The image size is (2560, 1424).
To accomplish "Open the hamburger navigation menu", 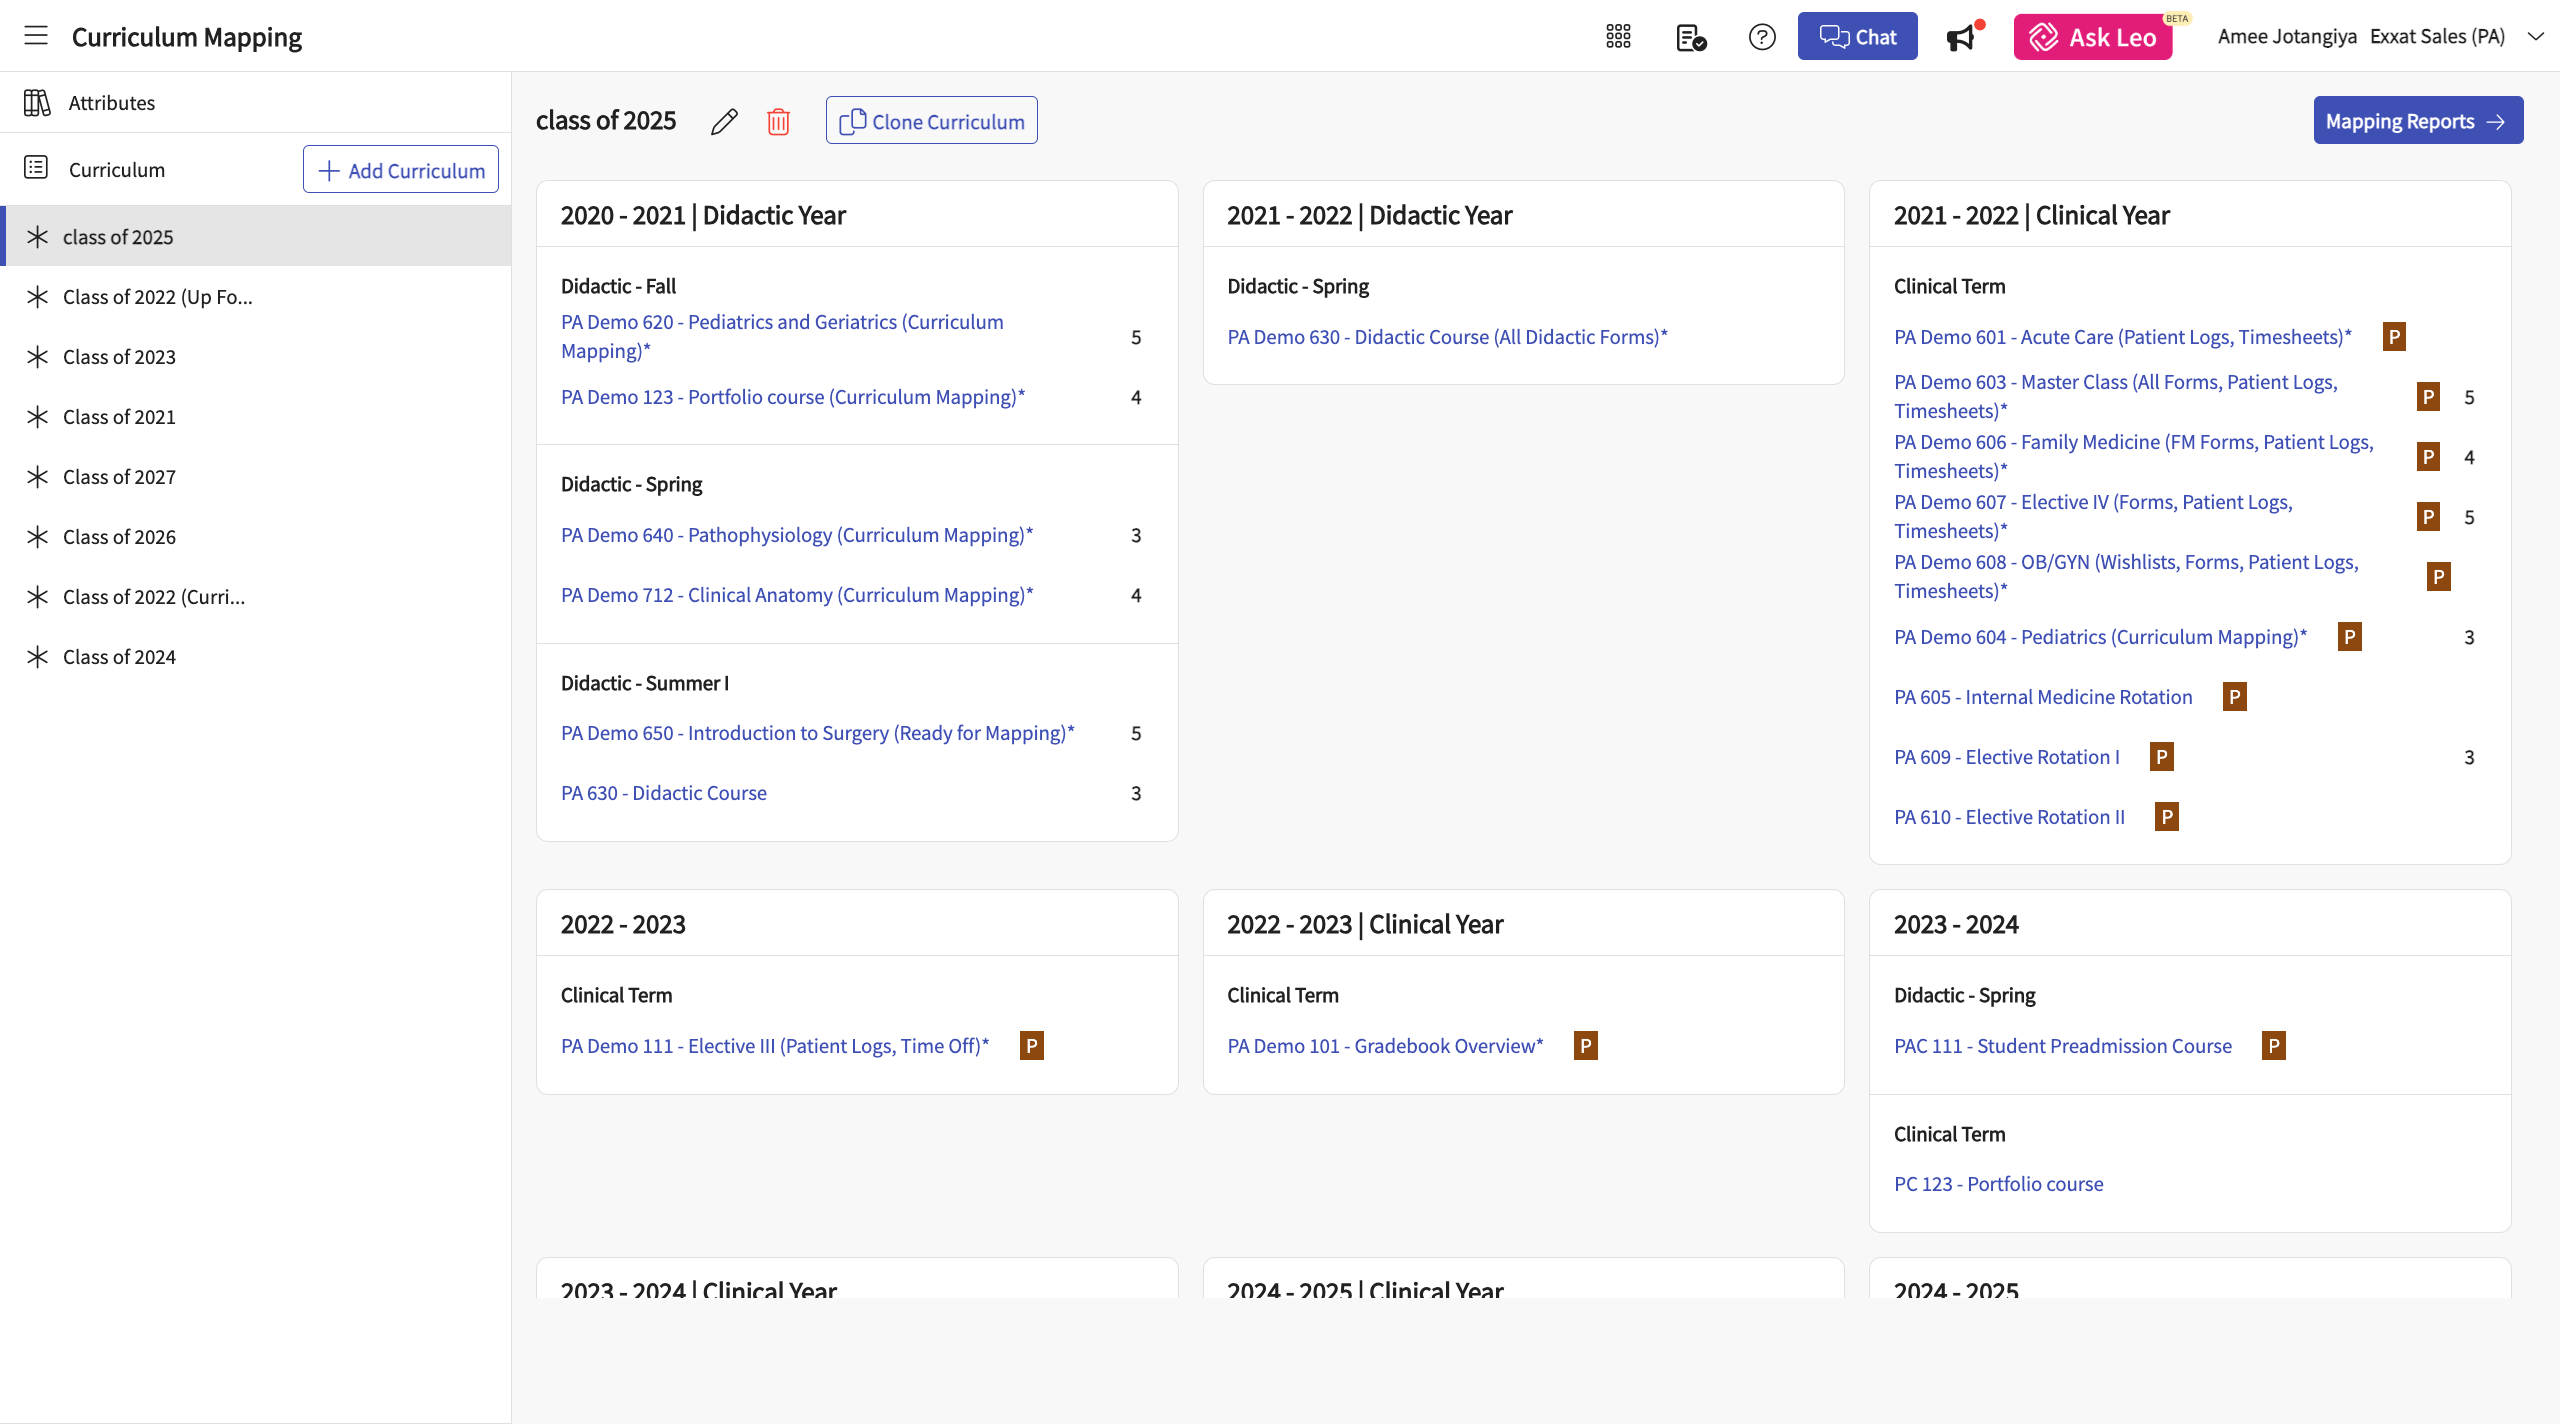I will 36,36.
